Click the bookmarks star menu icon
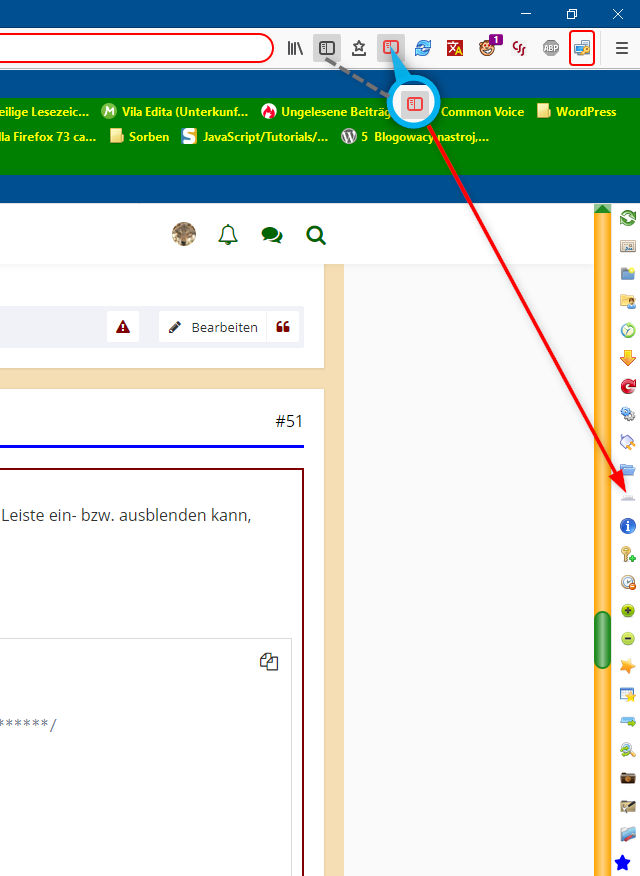This screenshot has height=876, width=640. click(358, 48)
